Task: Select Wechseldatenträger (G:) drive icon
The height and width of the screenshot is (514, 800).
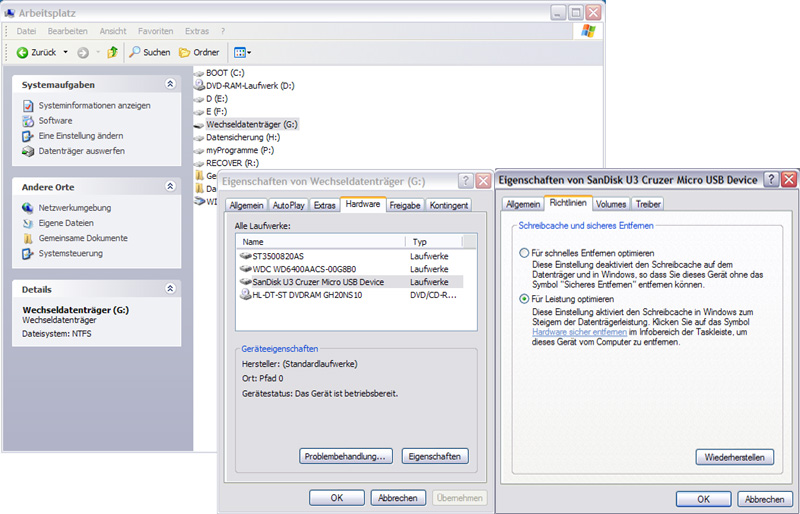Action: click(199, 125)
